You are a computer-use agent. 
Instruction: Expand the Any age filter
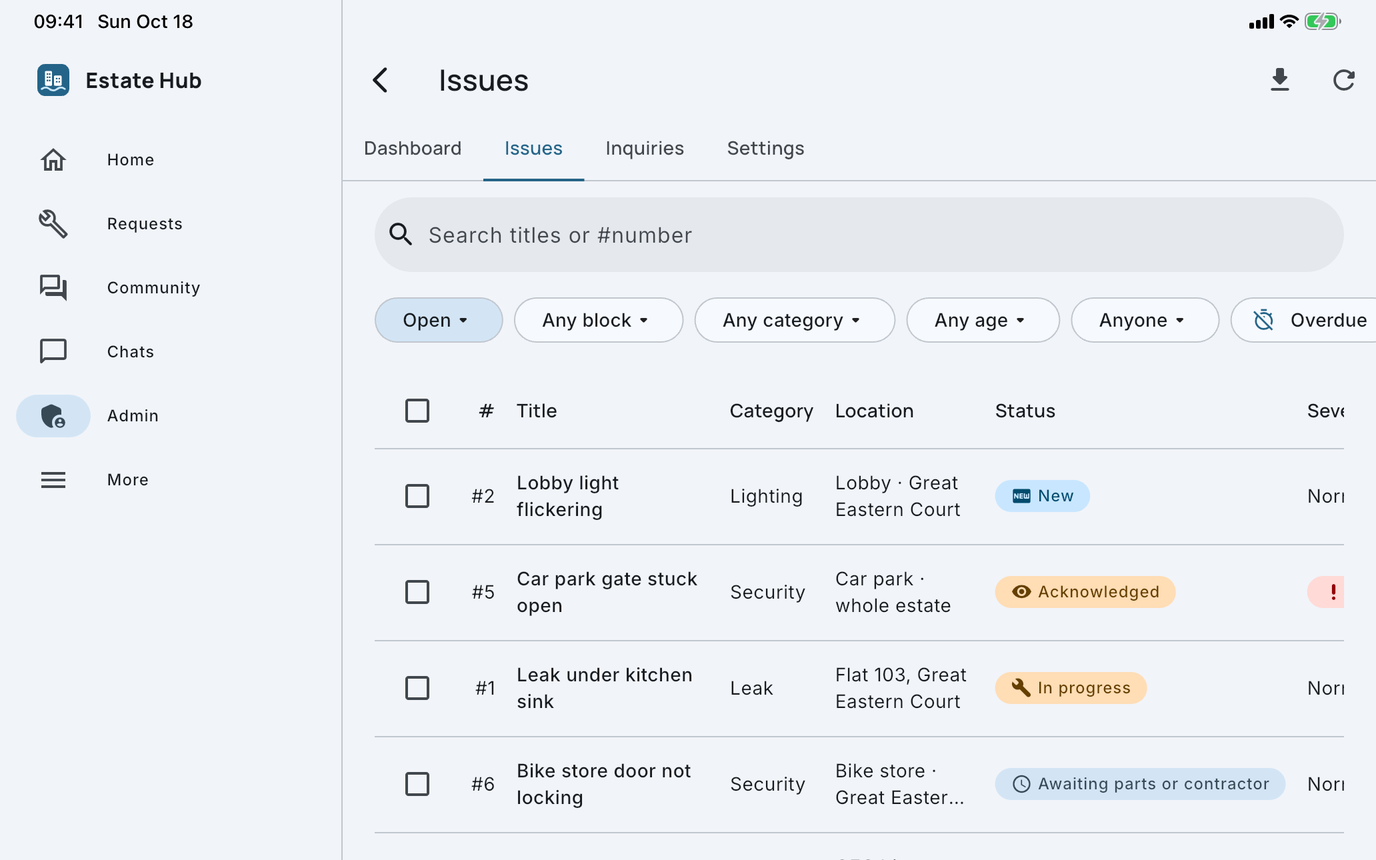click(983, 320)
